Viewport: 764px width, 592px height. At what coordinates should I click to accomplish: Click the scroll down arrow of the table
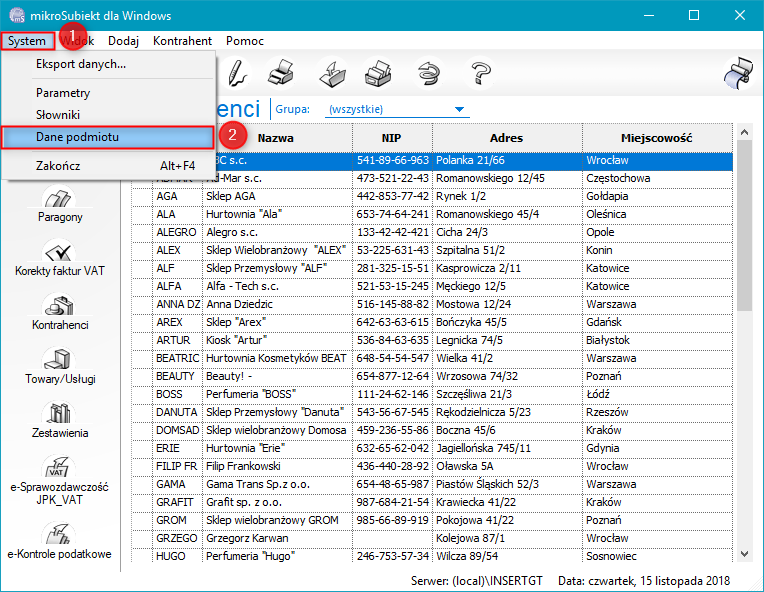click(743, 552)
